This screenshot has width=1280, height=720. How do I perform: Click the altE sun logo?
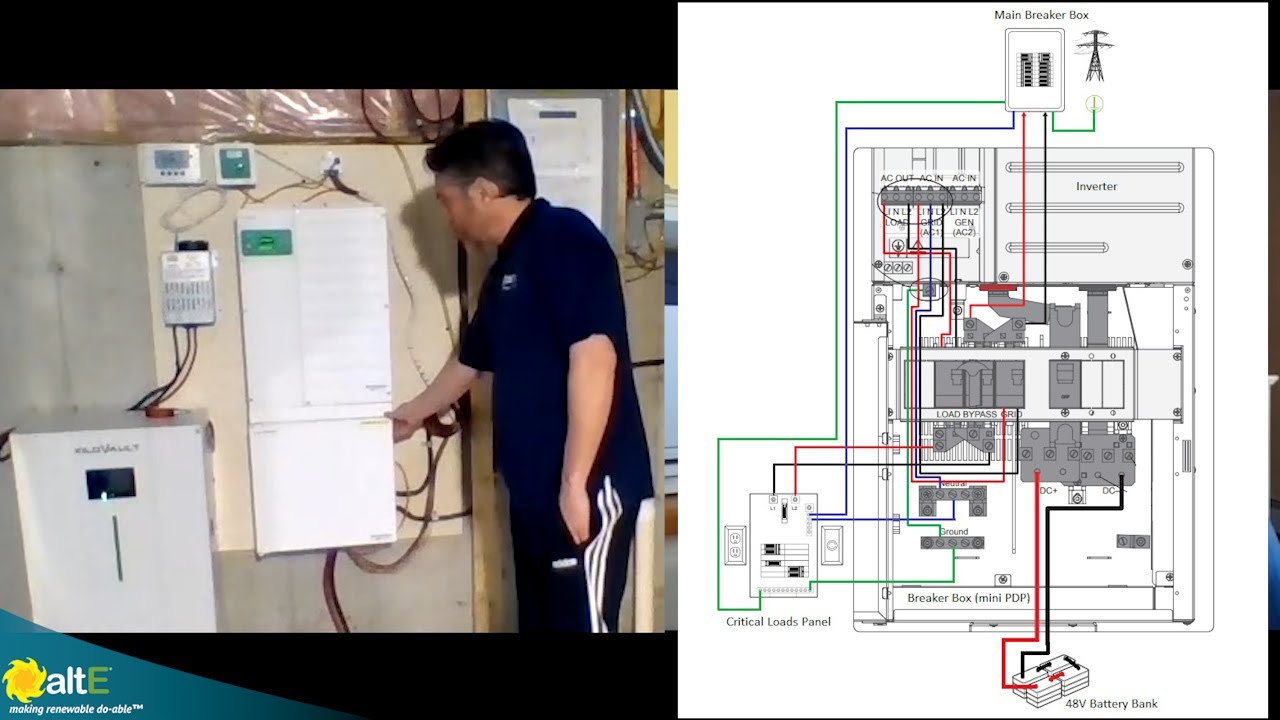coord(22,680)
